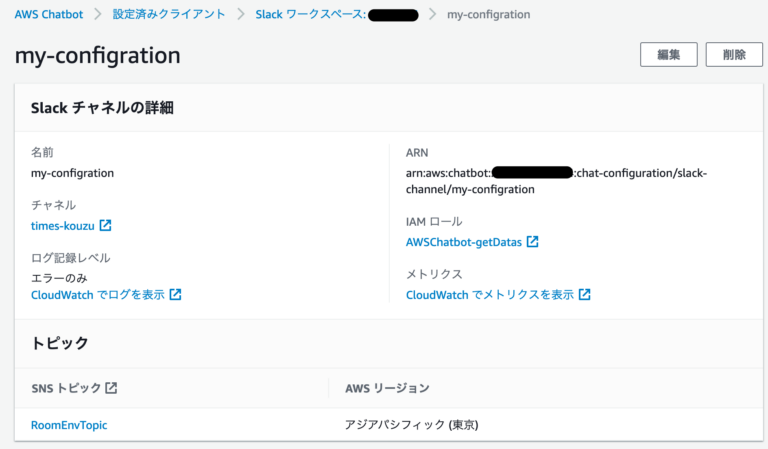Go to 設定済みクライアント breadcrumb
Viewport: 768px width, 449px height.
pos(169,14)
